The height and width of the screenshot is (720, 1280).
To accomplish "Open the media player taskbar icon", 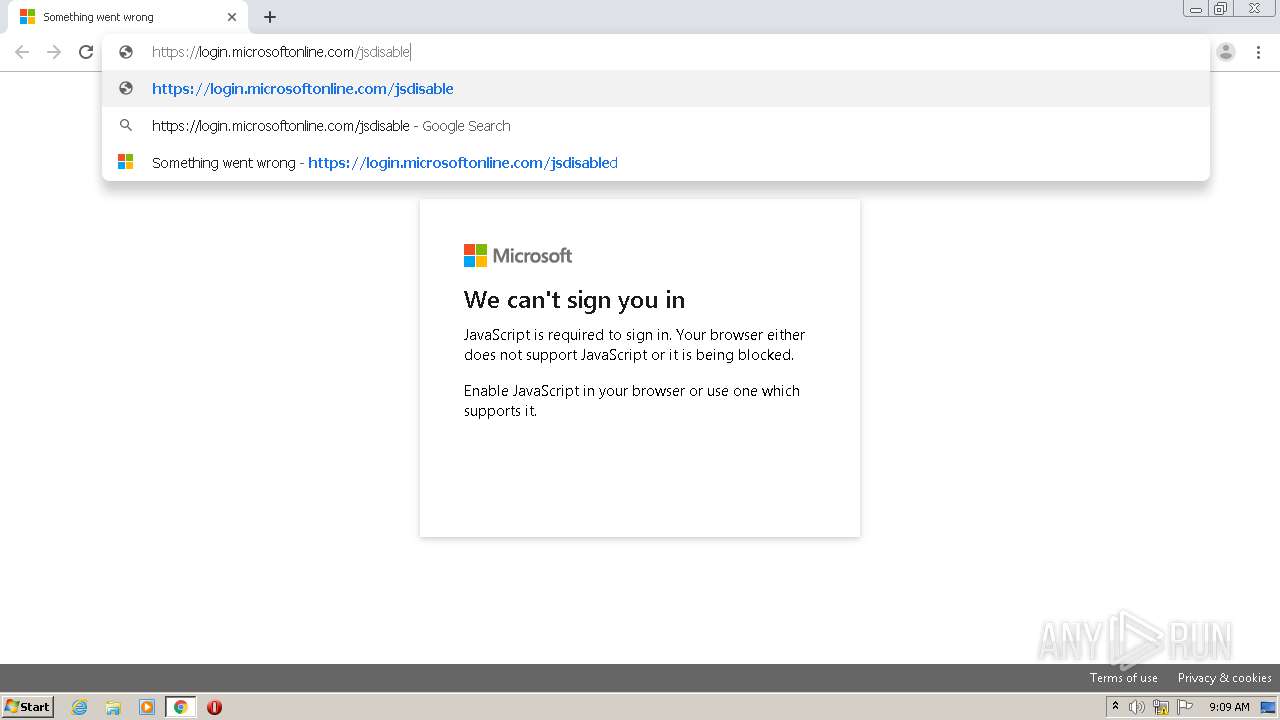I will pos(147,707).
